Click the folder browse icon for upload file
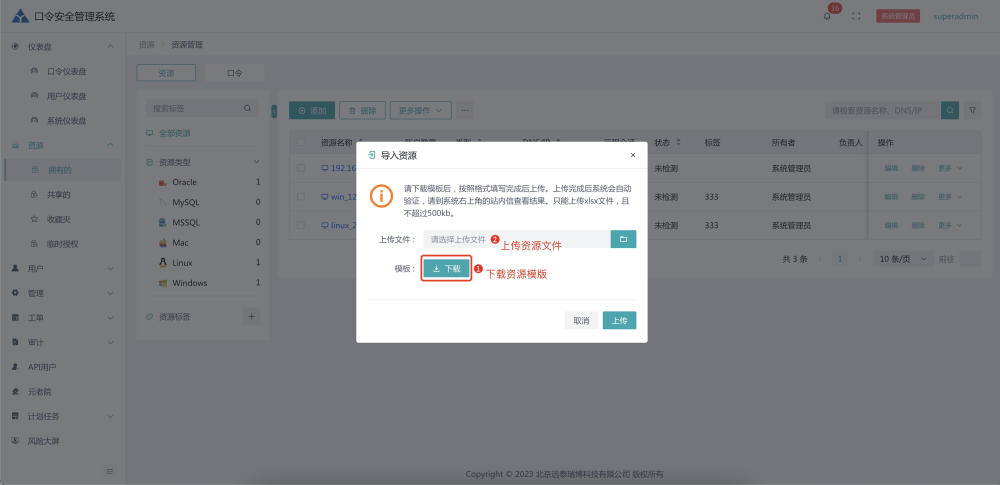 [x=622, y=239]
